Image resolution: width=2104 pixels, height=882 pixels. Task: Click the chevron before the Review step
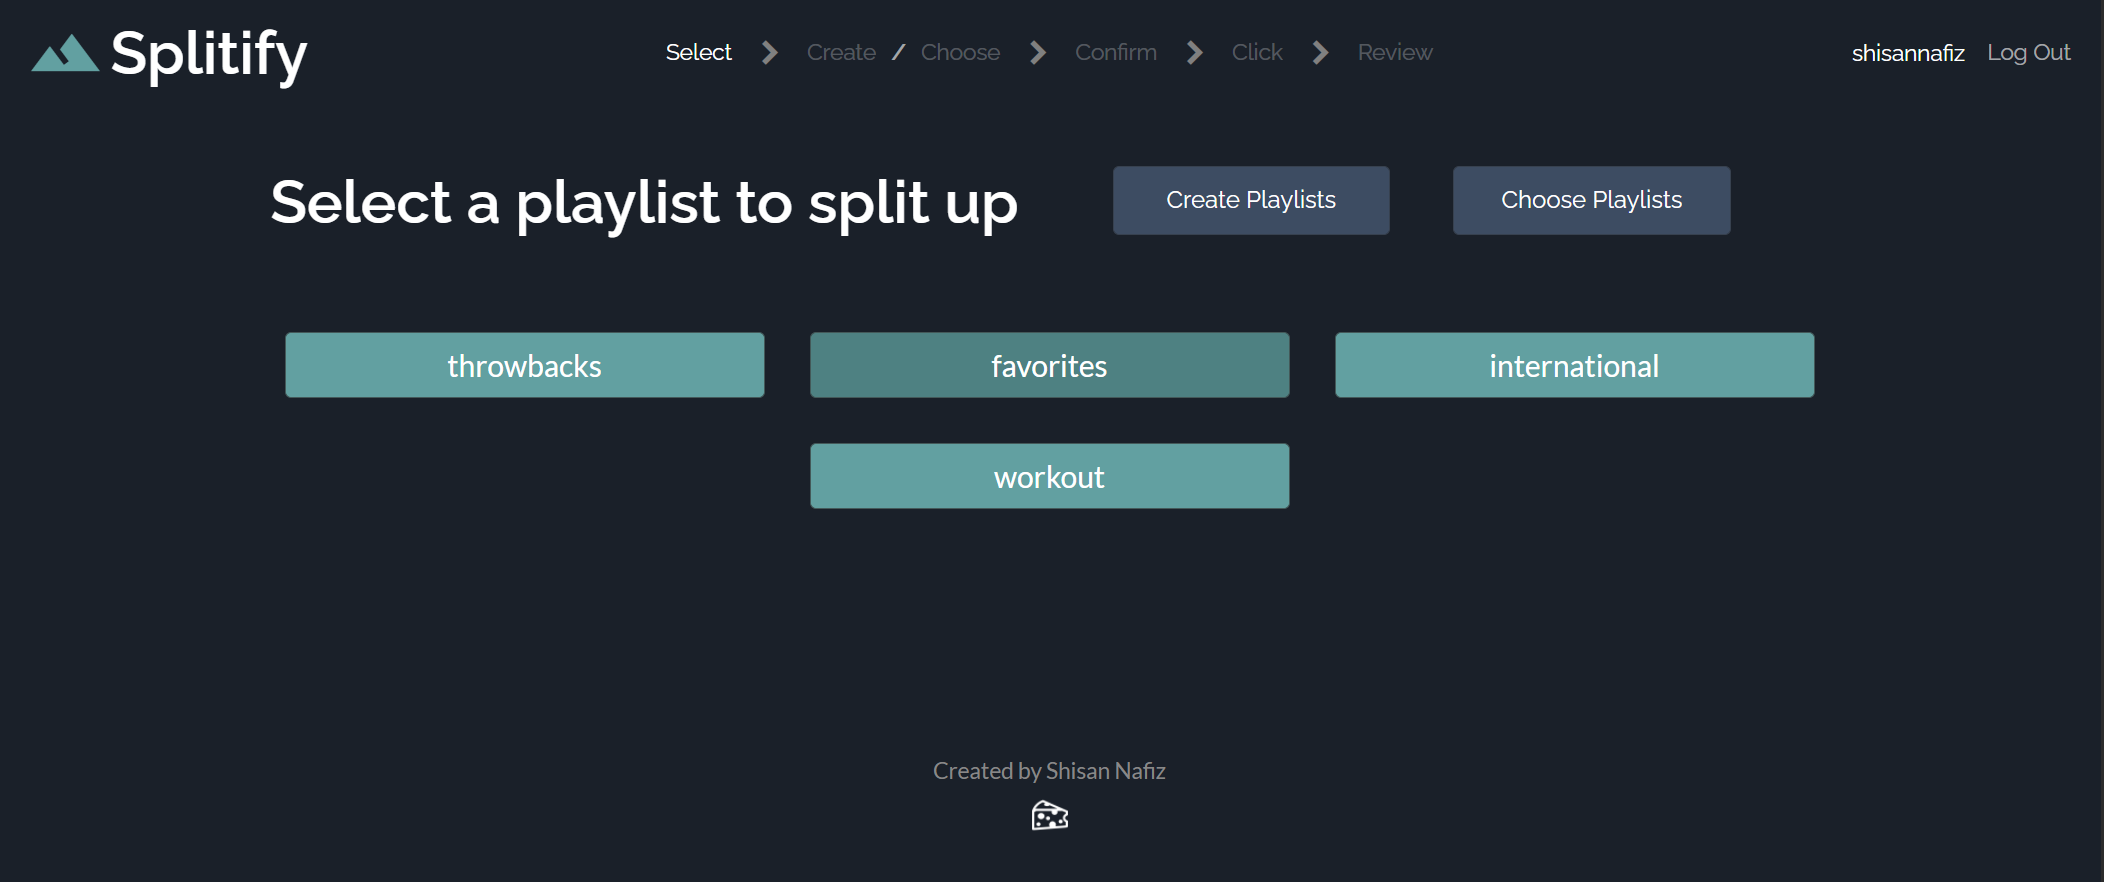[1320, 53]
